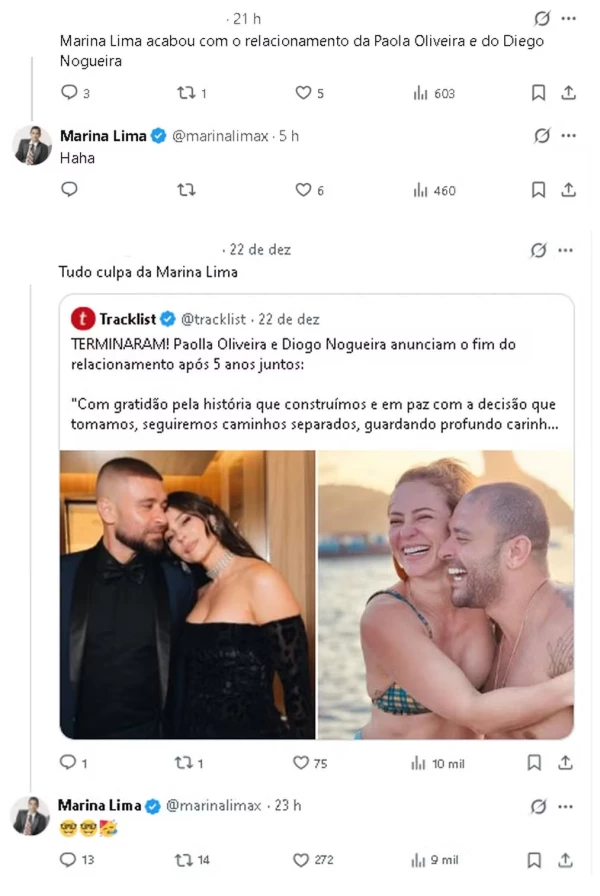Click Marina Lima's avatar beside 'Haha' tweet
Image resolution: width=600 pixels, height=896 pixels.
(32, 146)
